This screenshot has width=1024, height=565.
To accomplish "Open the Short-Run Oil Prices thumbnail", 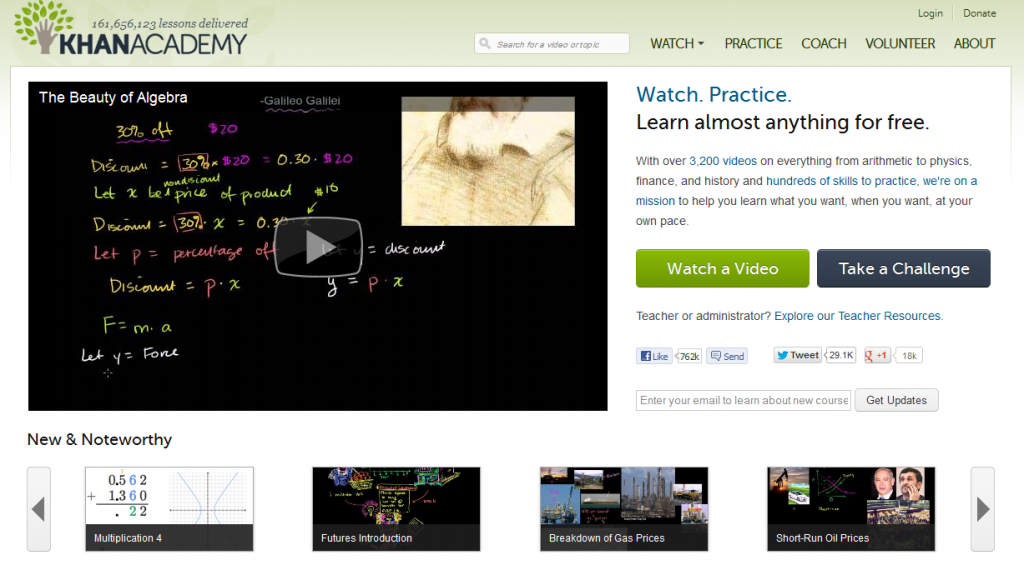I will [851, 509].
